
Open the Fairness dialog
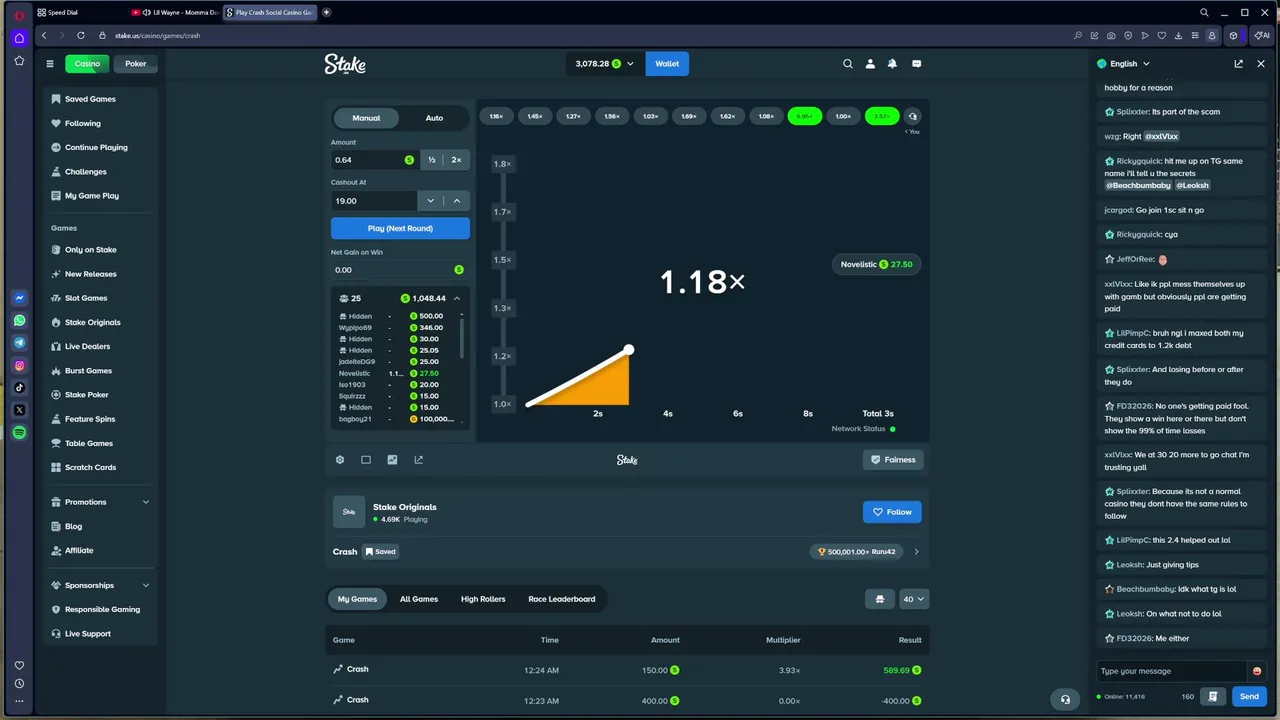pyautogui.click(x=892, y=460)
